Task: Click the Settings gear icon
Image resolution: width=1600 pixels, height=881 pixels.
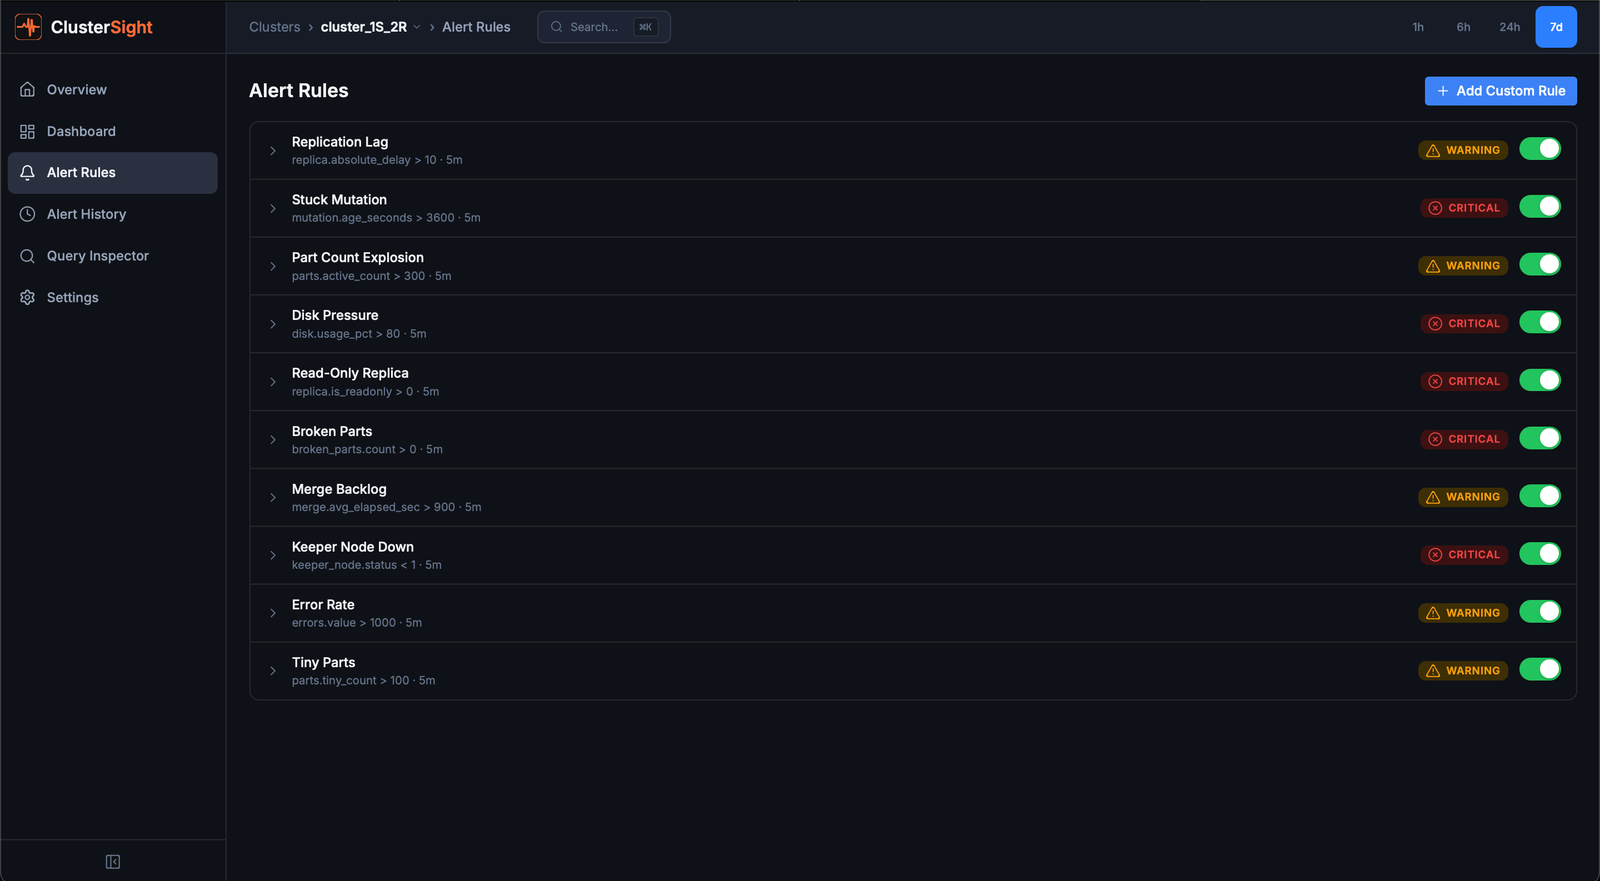Action: pos(28,298)
